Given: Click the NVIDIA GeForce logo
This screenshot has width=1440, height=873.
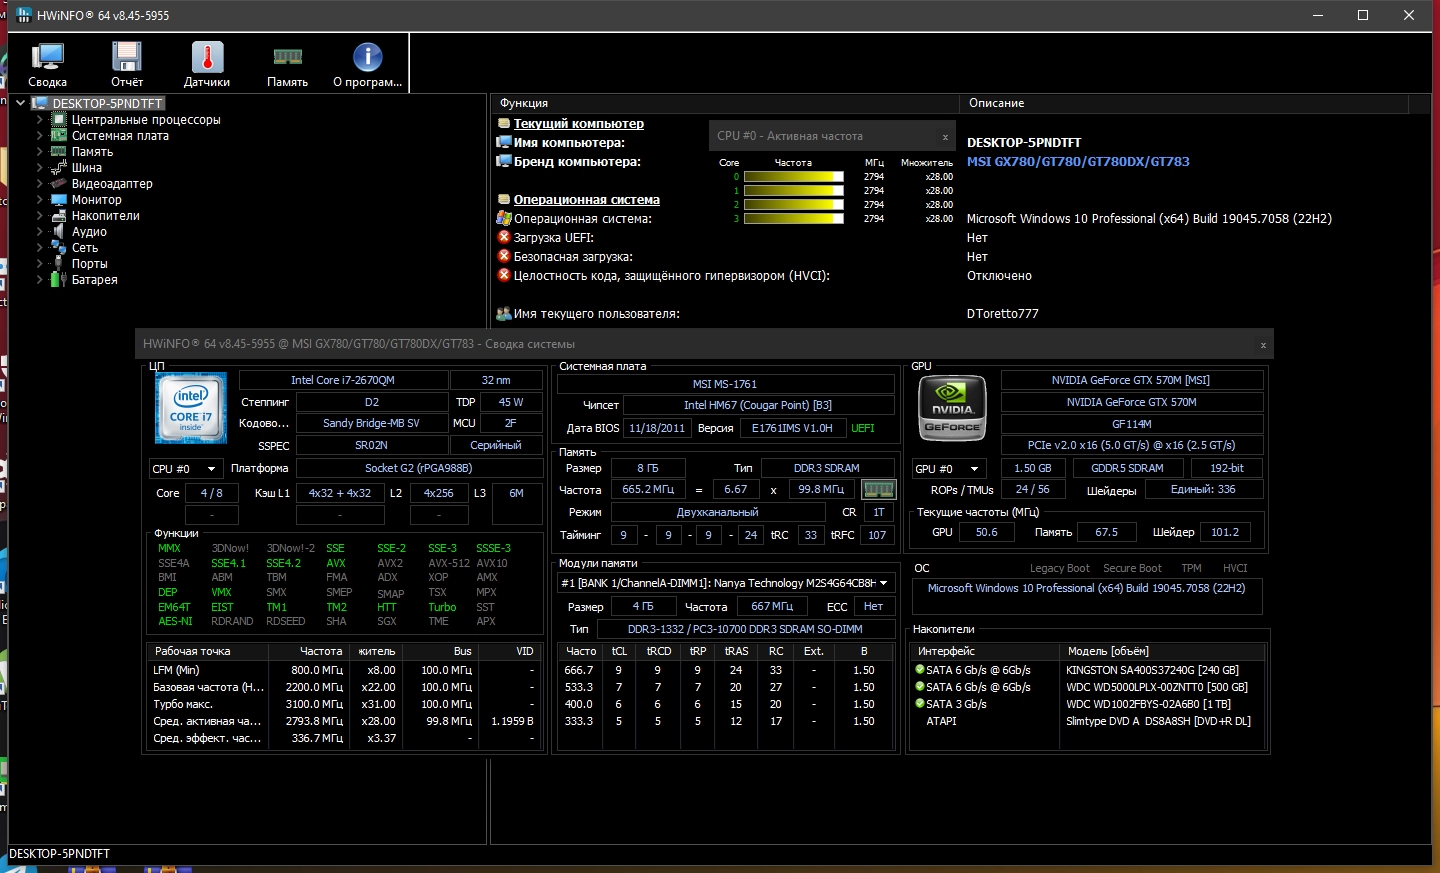Looking at the screenshot, I should (953, 408).
